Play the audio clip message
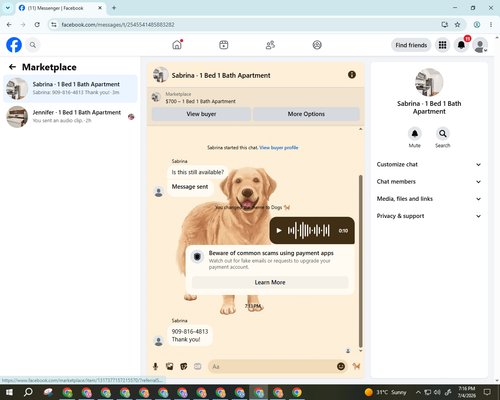This screenshot has width=500, height=400. coord(279,230)
